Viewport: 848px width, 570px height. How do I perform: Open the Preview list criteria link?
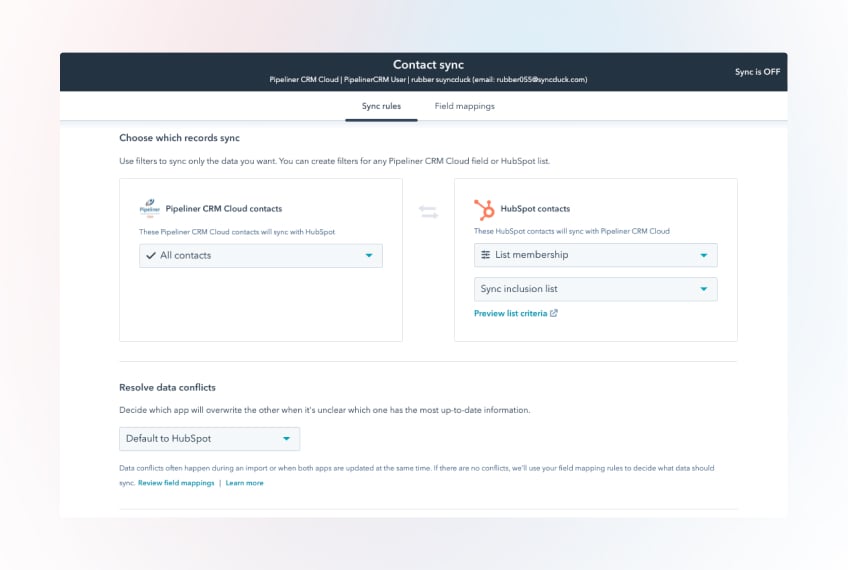pyautogui.click(x=510, y=313)
